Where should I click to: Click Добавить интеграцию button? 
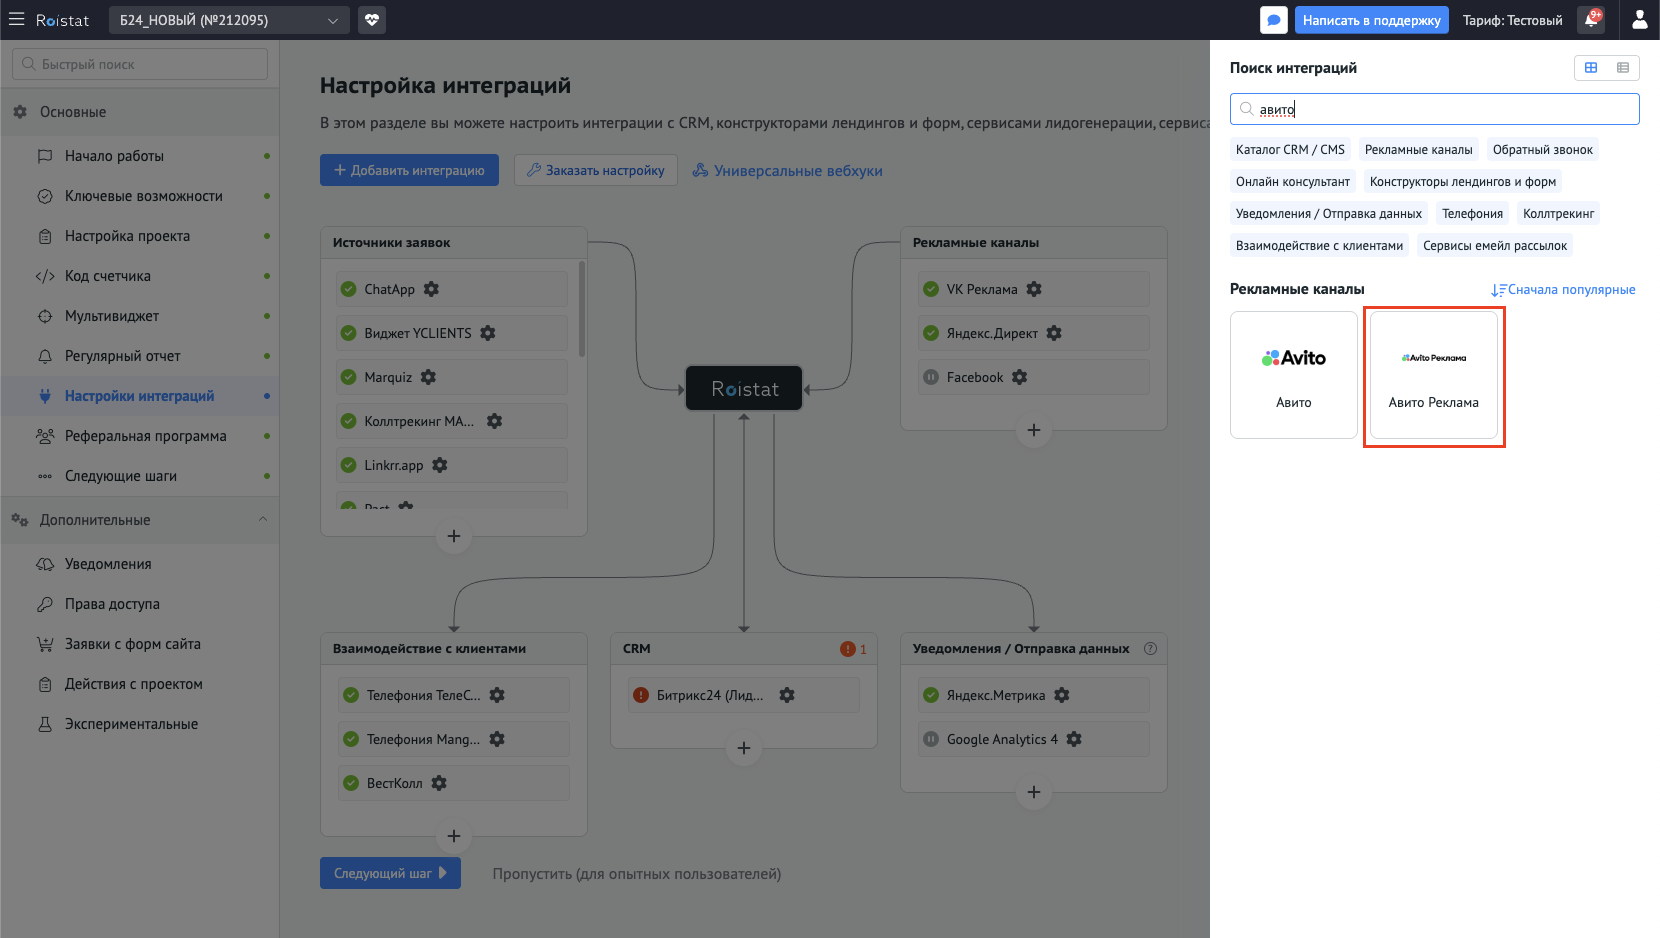(409, 170)
